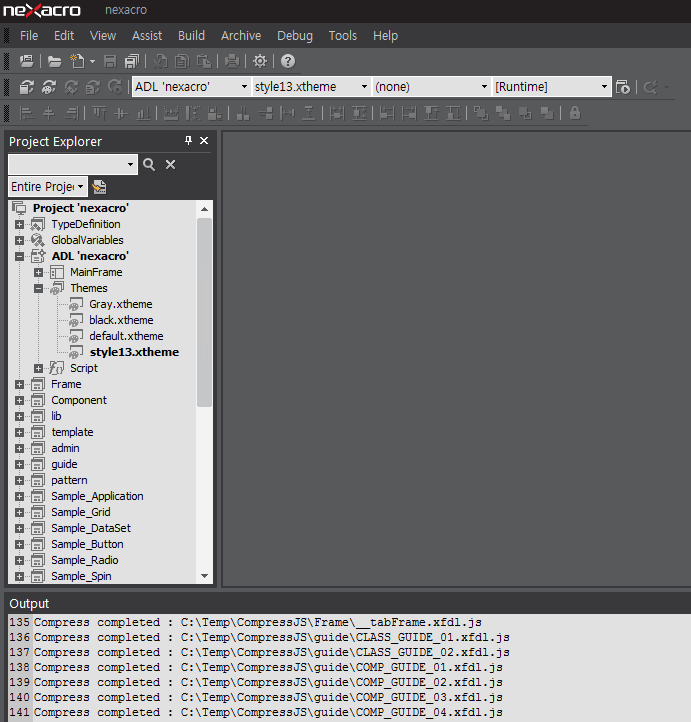Viewport: 691px width, 722px height.
Task: Click the new project icon in the toolbar
Action: pyautogui.click(x=27, y=61)
